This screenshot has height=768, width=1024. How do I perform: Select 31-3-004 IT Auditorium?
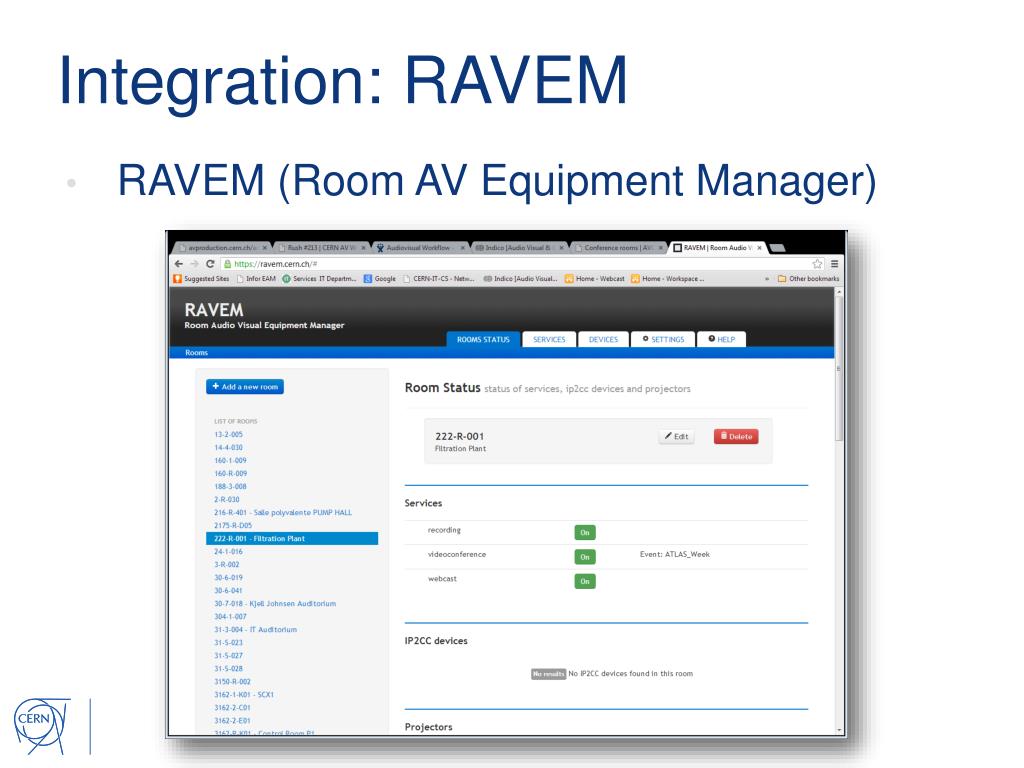click(x=255, y=630)
